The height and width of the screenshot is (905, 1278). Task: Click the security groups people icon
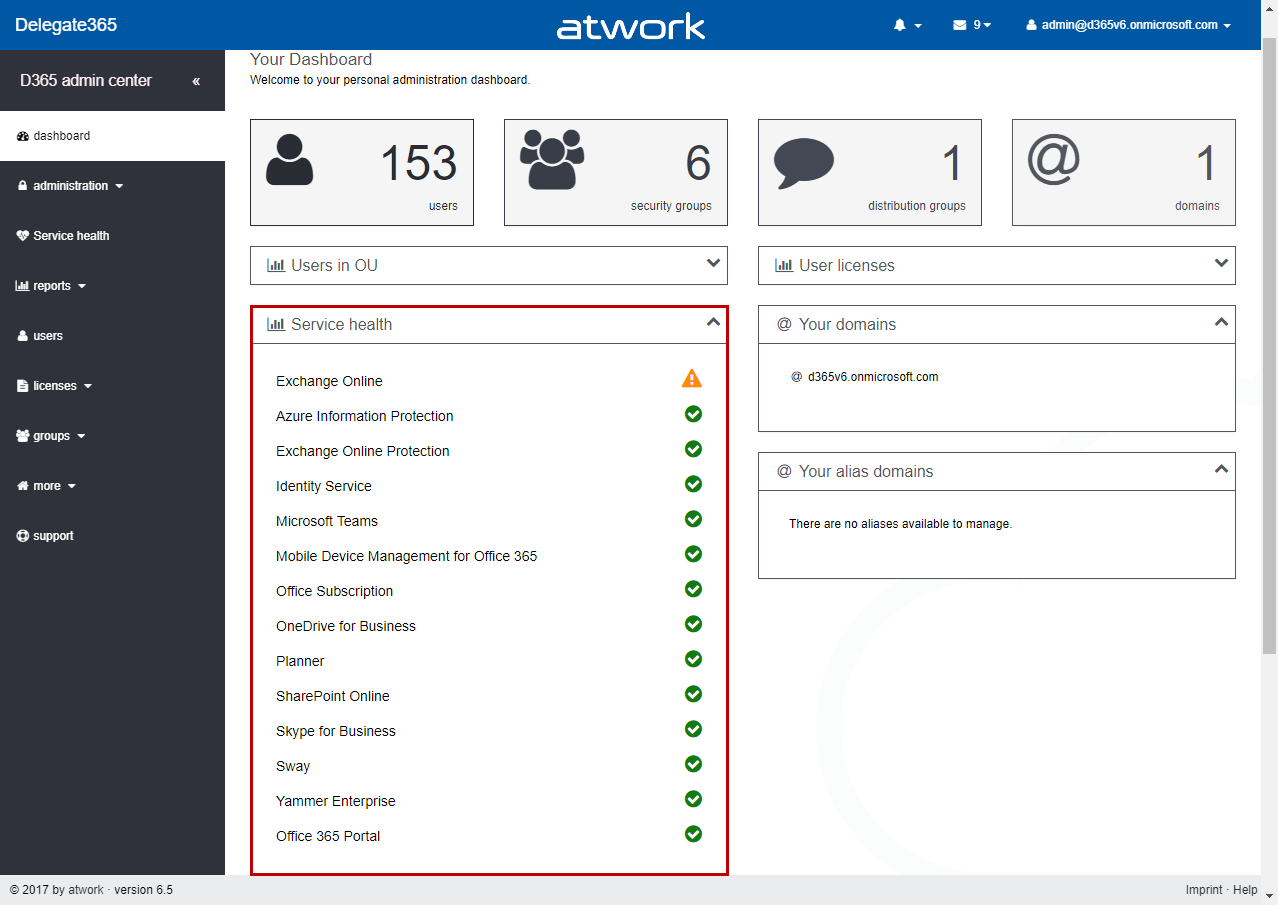[552, 160]
